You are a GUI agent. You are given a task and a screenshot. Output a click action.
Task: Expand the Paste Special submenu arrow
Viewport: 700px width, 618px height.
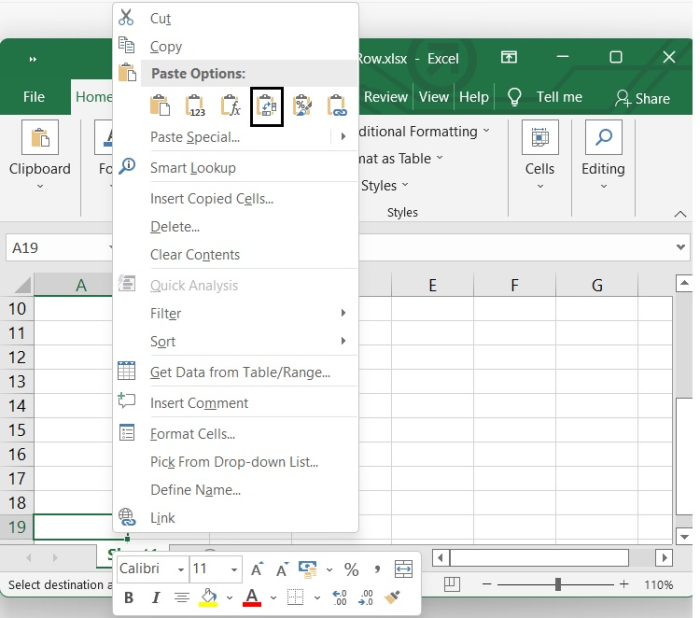[343, 137]
